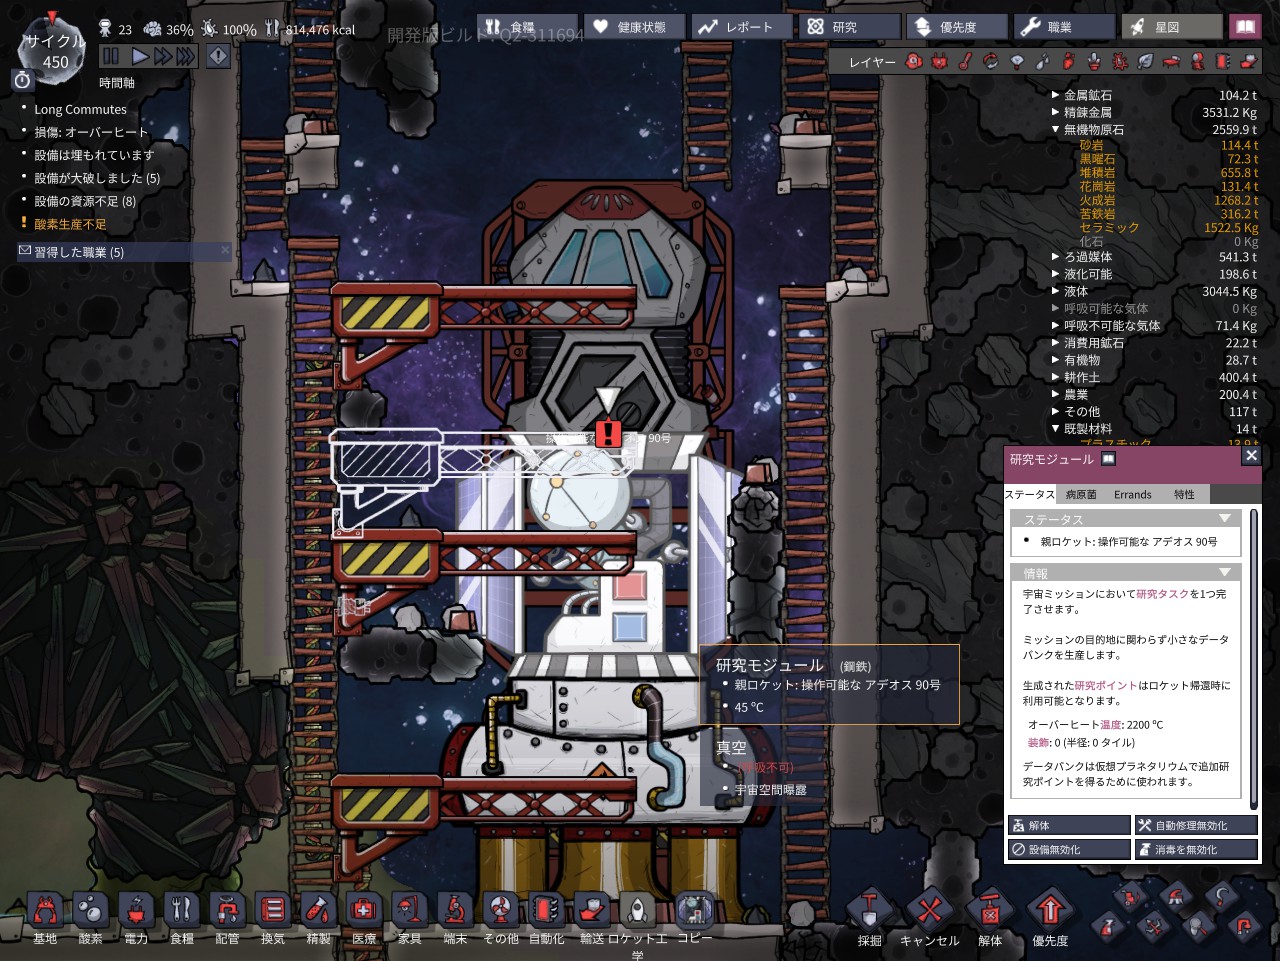Viewport: 1280px width, 961px height.
Task: Toggle the Power overlay icon
Action: click(939, 62)
